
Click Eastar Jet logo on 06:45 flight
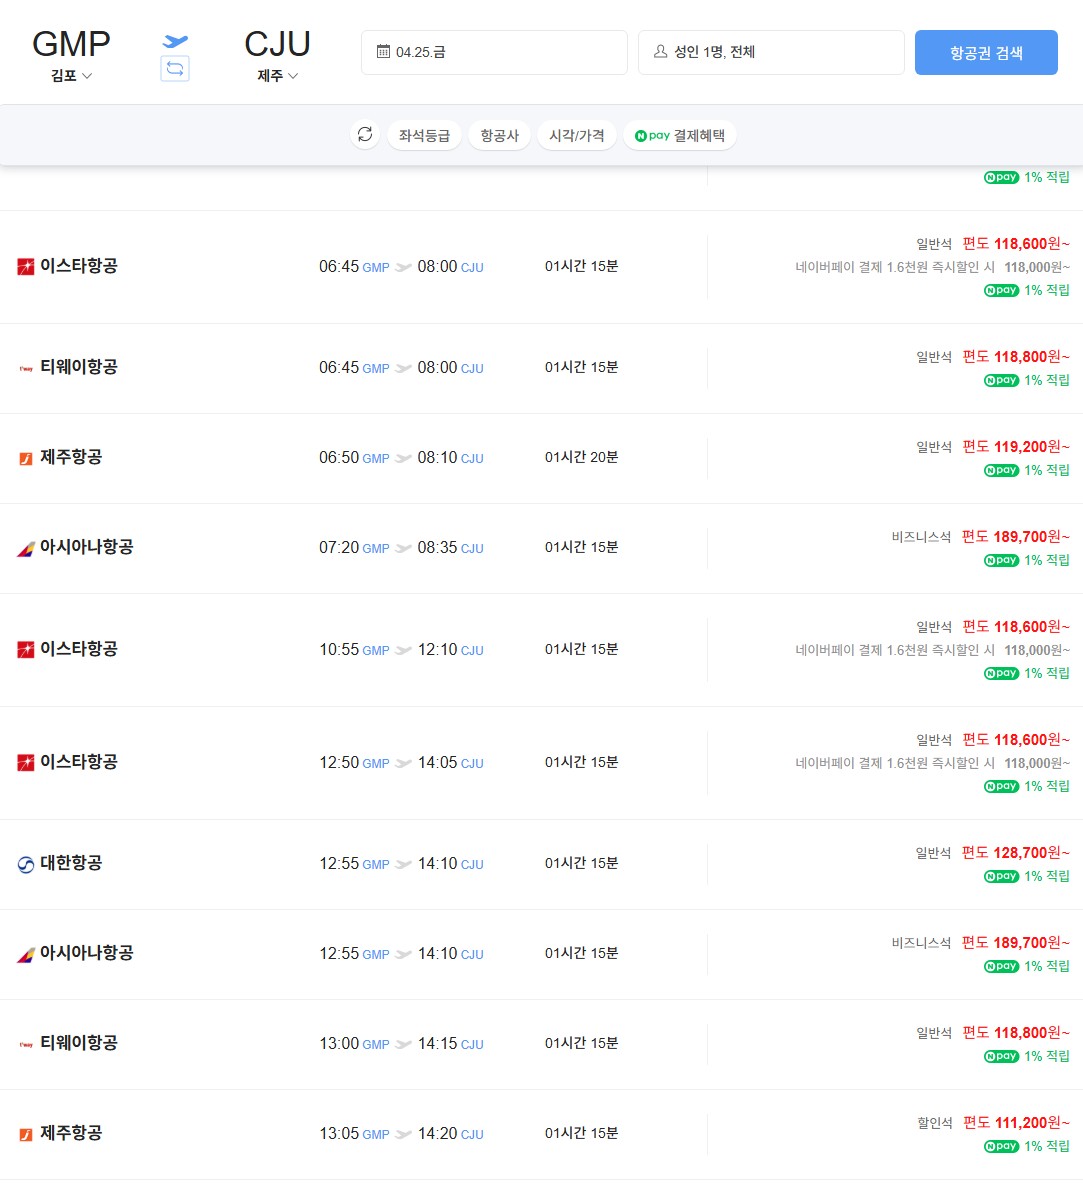tap(26, 266)
